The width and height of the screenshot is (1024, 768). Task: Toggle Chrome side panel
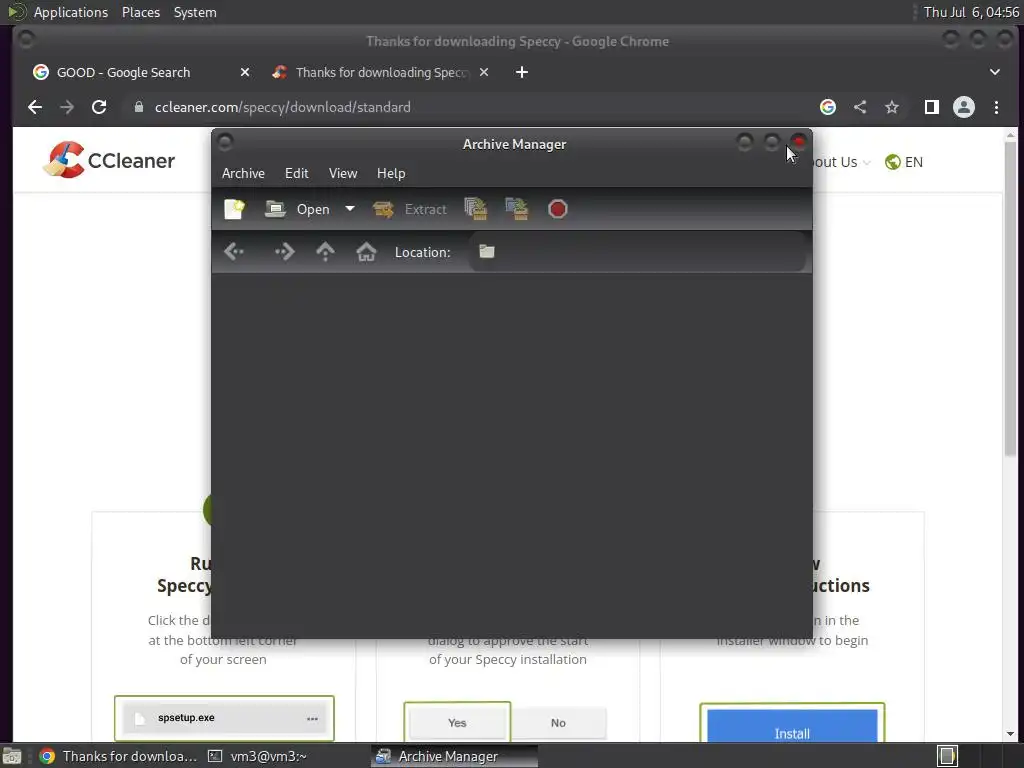(x=932, y=107)
